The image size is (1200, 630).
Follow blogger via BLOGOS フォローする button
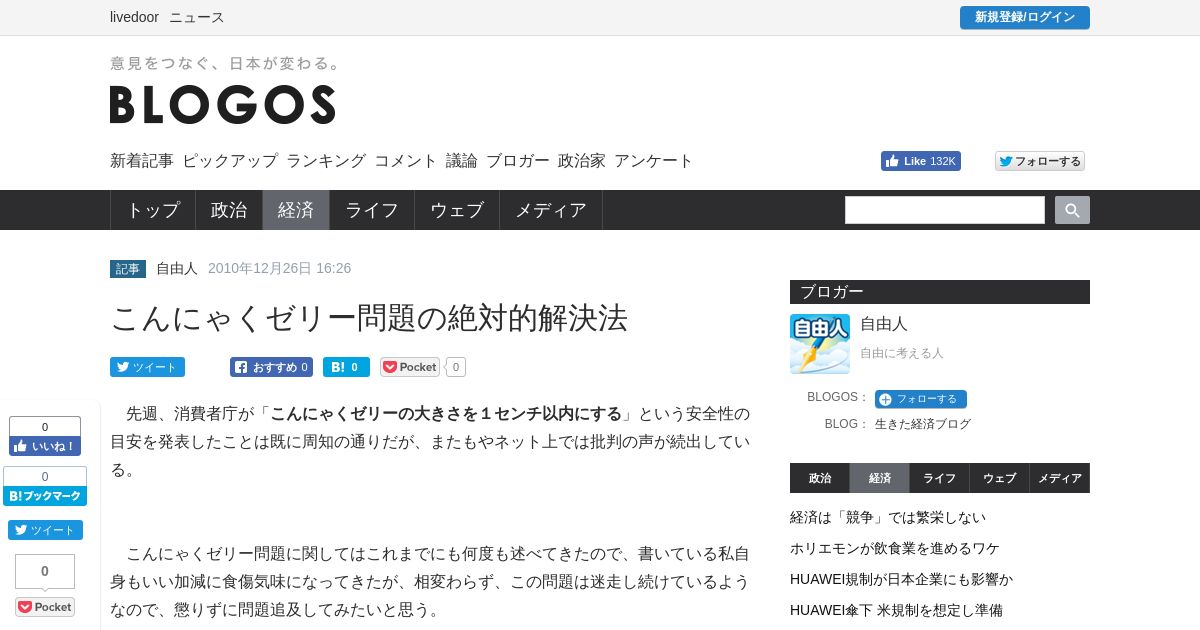pyautogui.click(x=920, y=399)
